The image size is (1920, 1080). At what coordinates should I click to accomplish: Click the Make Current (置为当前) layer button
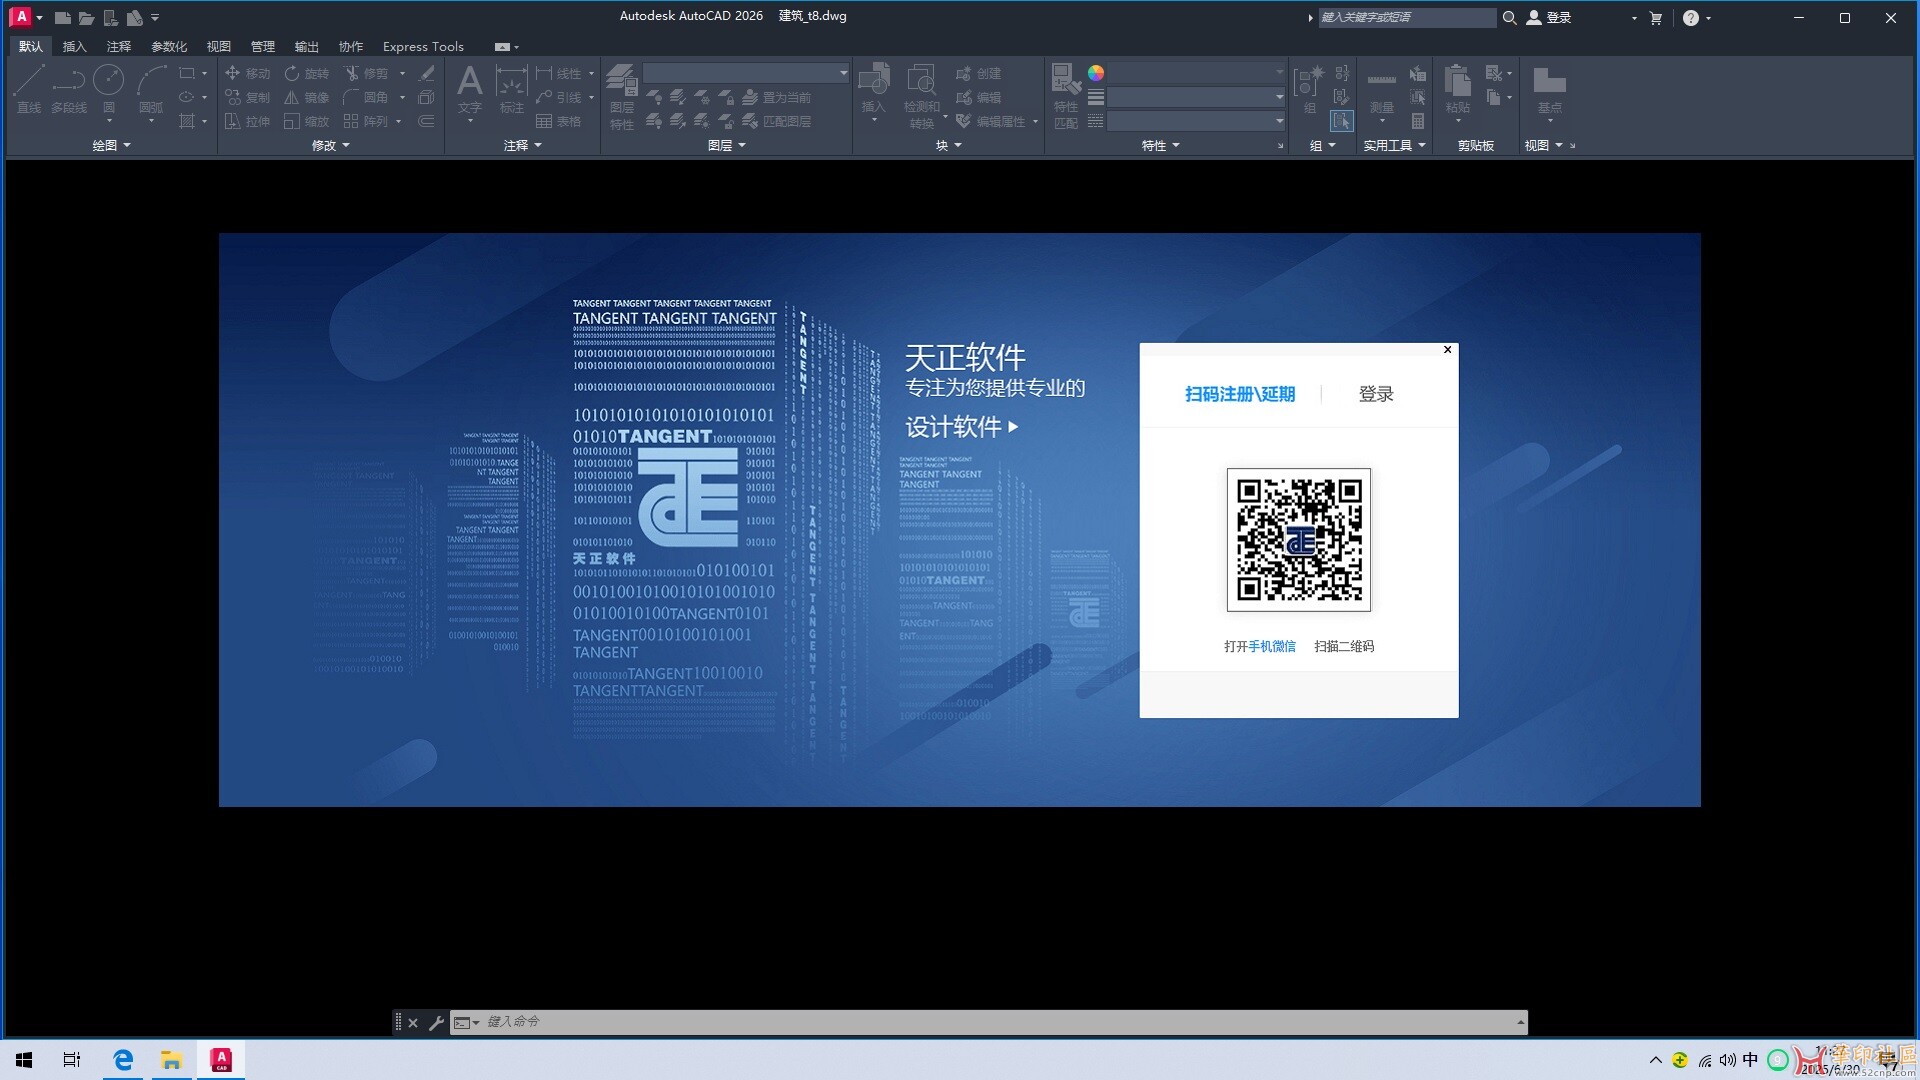(x=776, y=97)
